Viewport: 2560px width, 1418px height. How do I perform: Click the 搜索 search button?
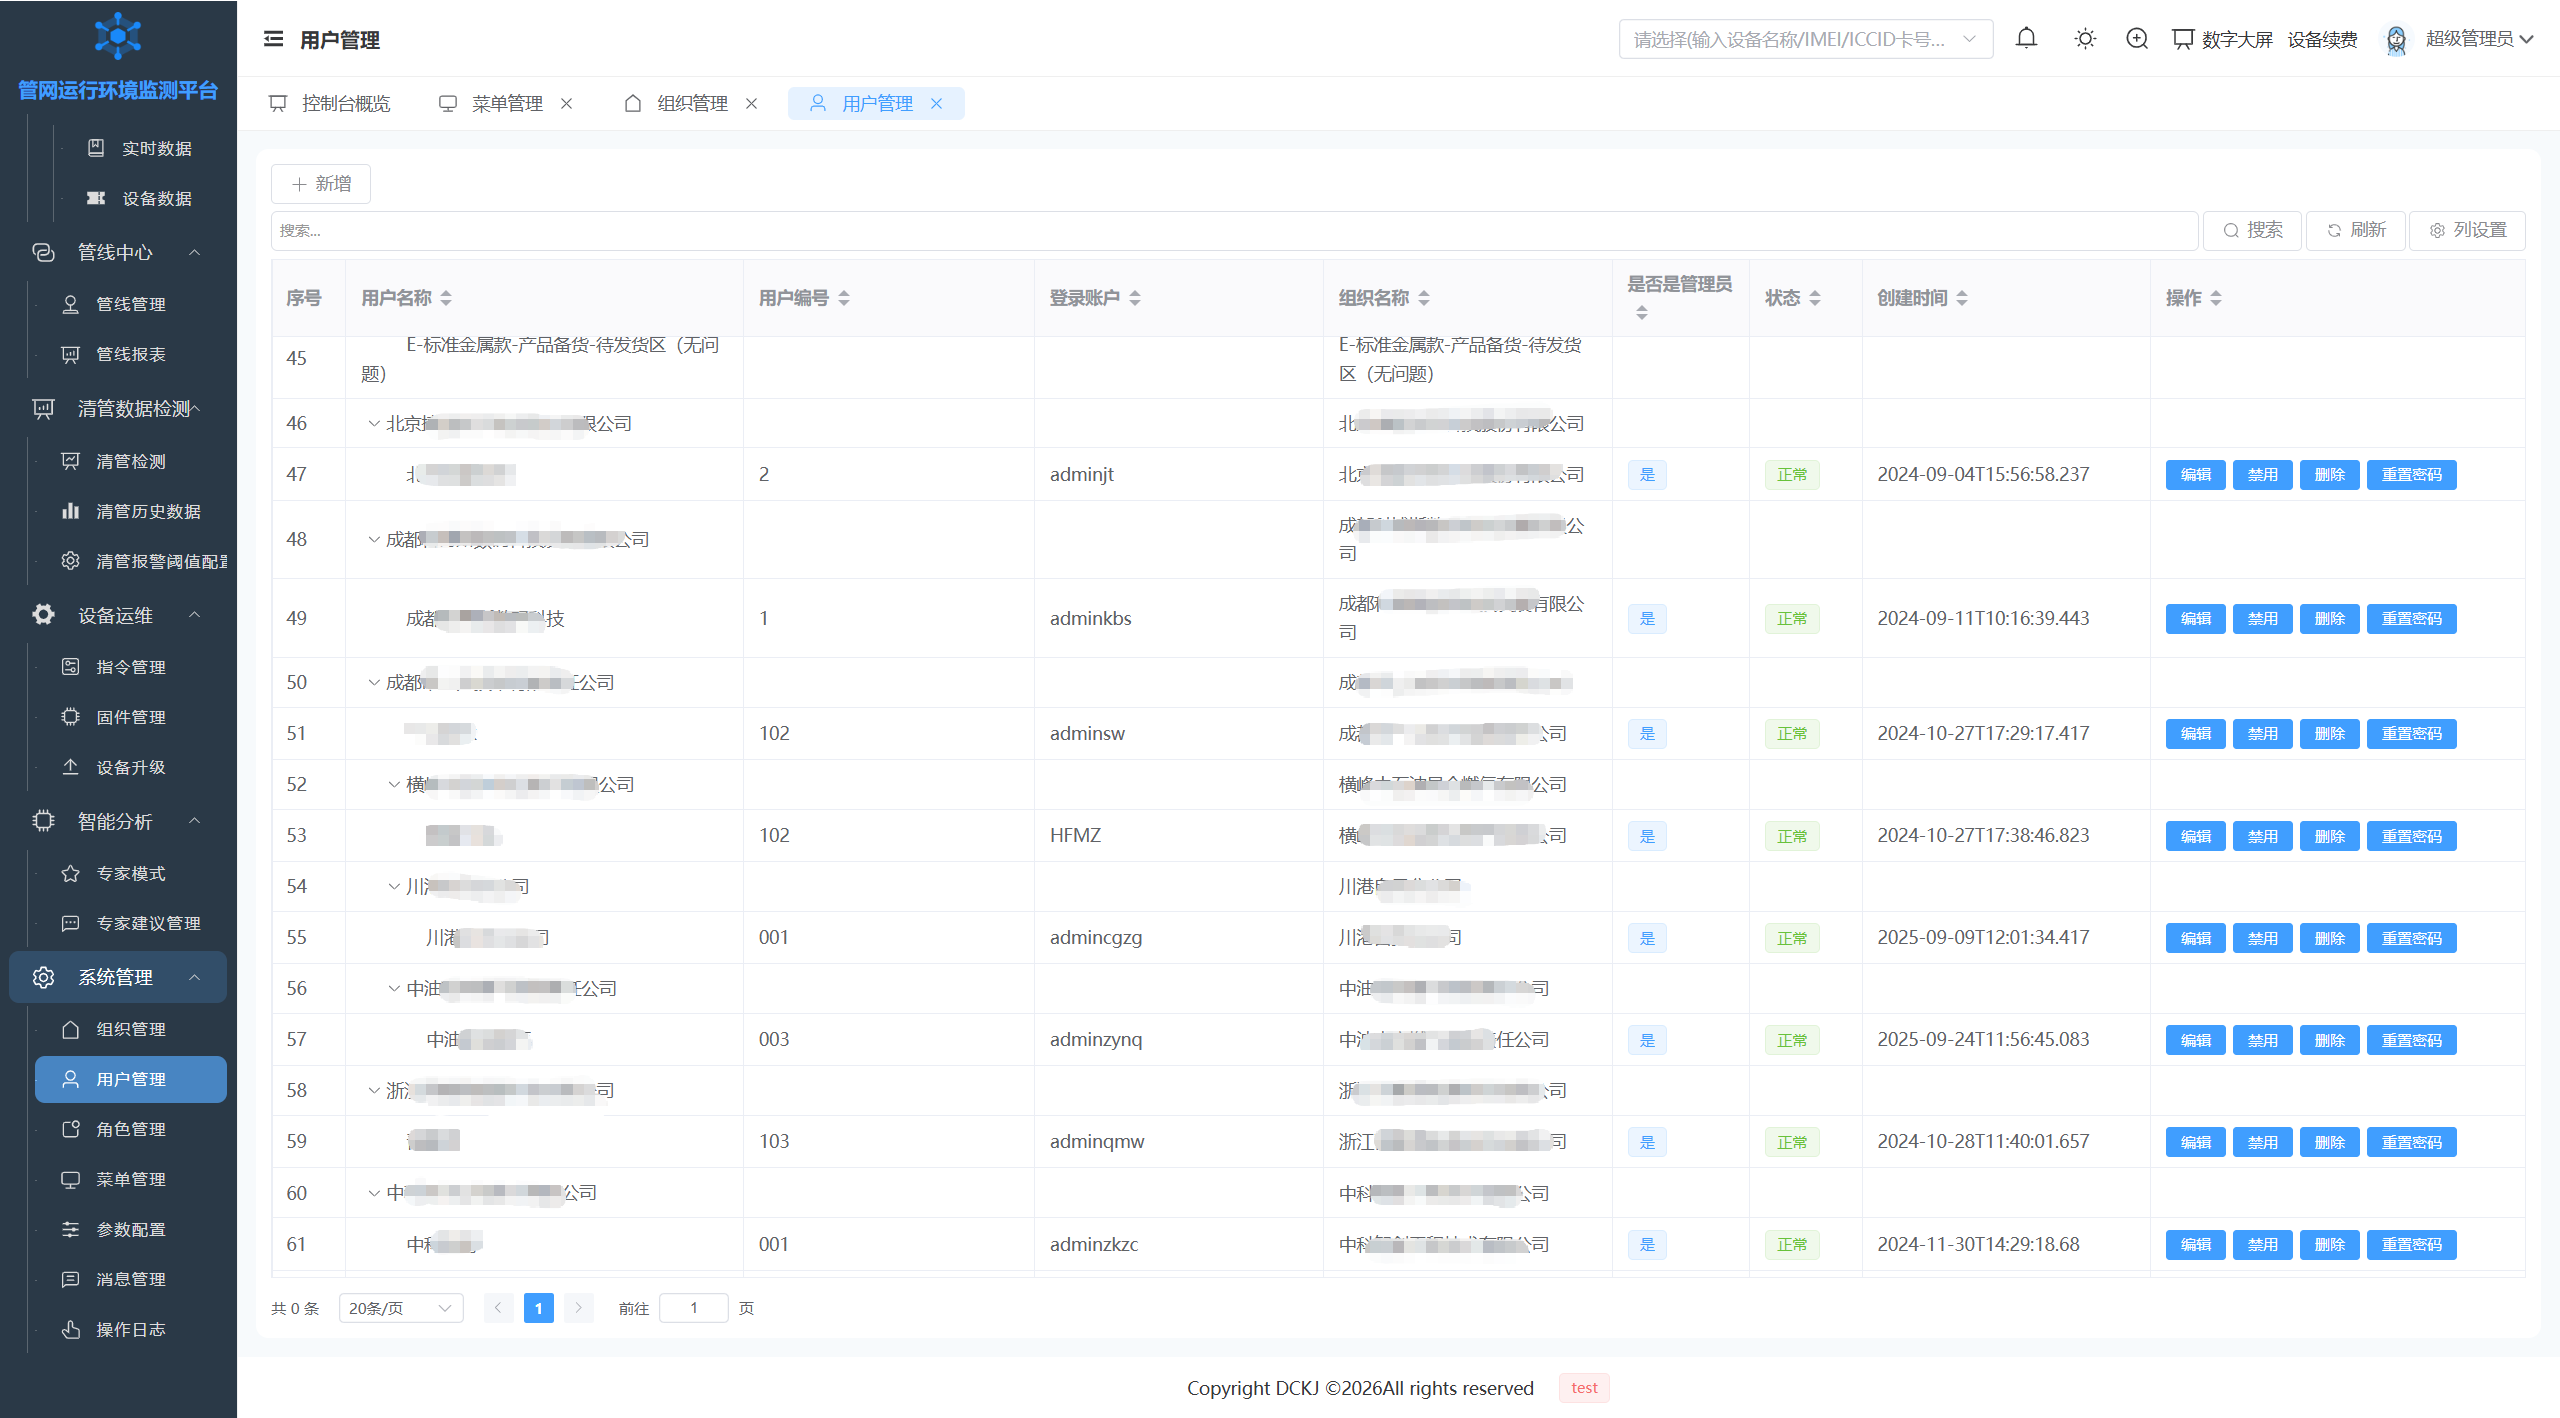pyautogui.click(x=2252, y=230)
